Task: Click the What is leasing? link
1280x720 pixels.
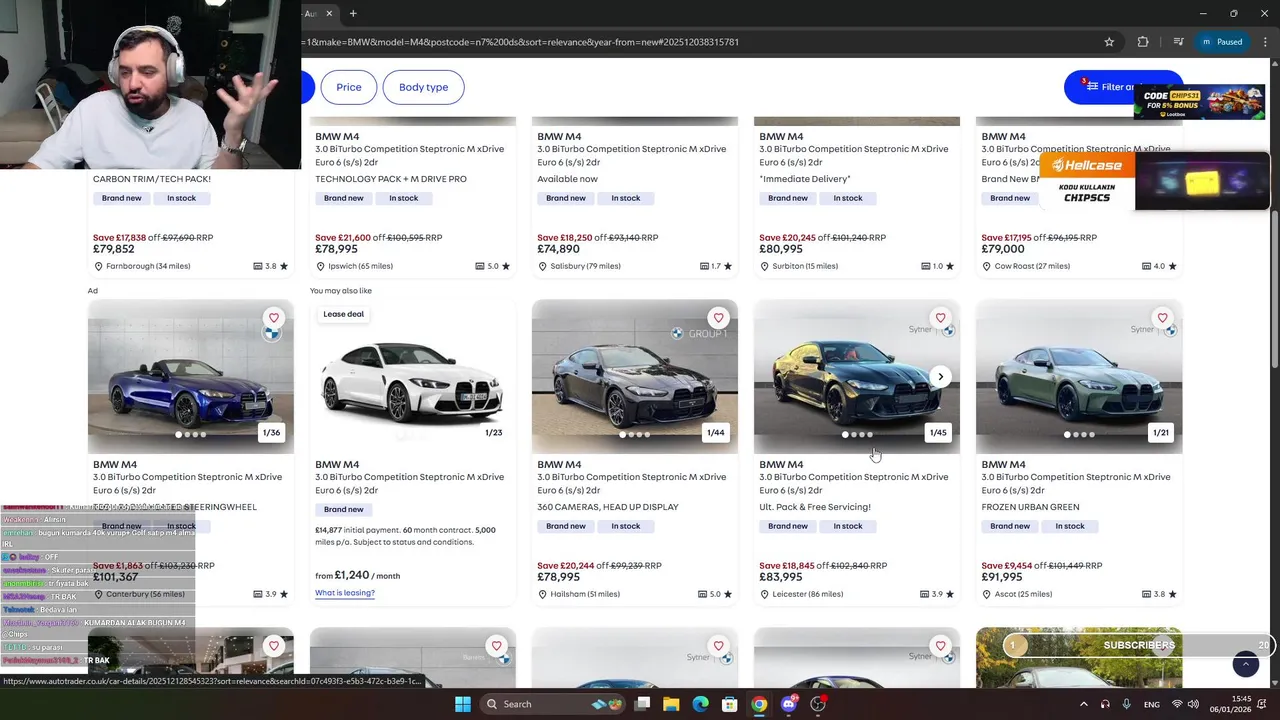Action: click(345, 593)
